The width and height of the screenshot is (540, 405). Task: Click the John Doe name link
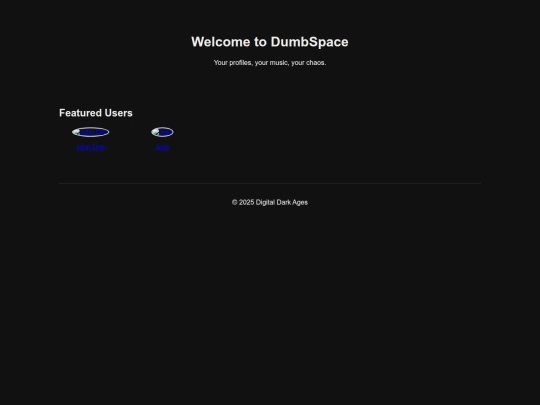click(91, 147)
